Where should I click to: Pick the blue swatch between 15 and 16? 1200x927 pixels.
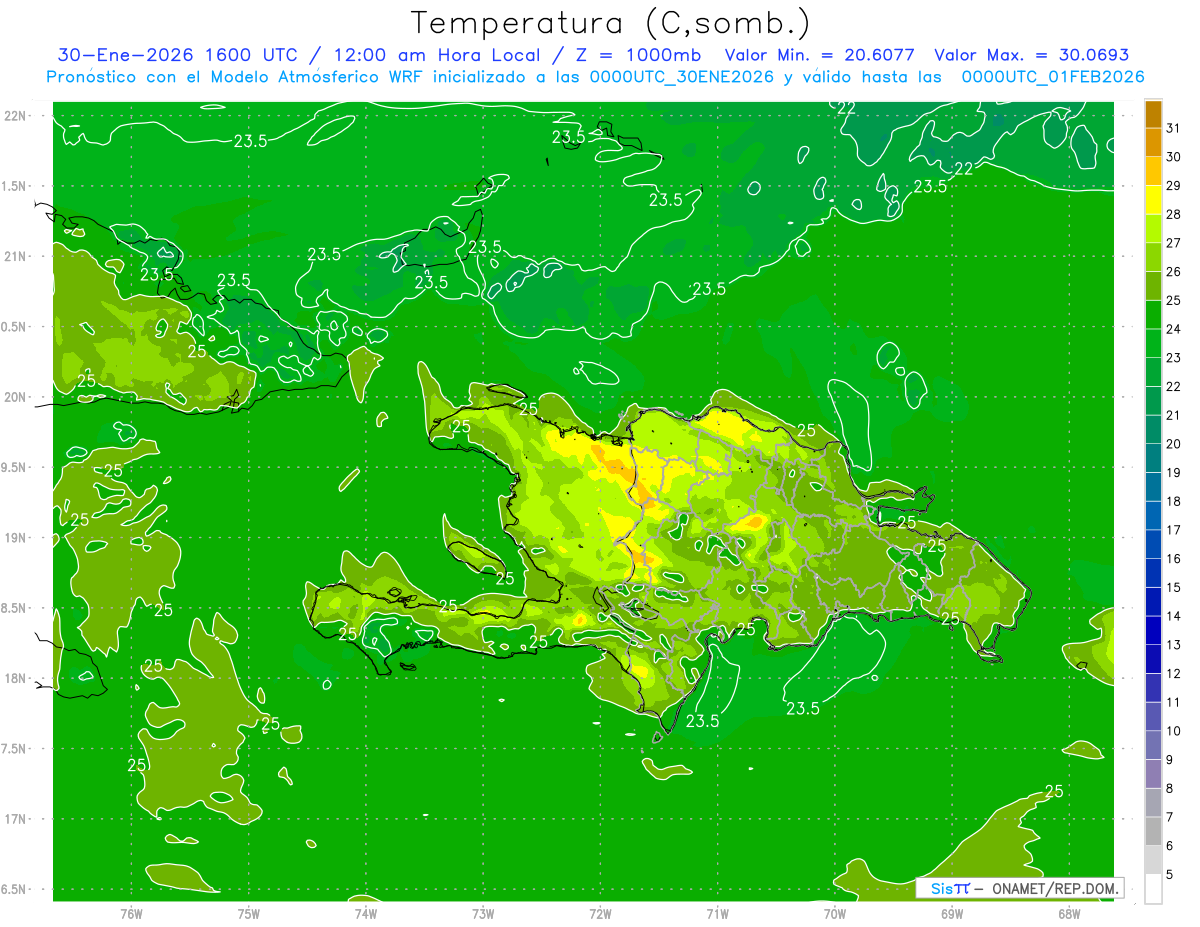coord(1153,573)
